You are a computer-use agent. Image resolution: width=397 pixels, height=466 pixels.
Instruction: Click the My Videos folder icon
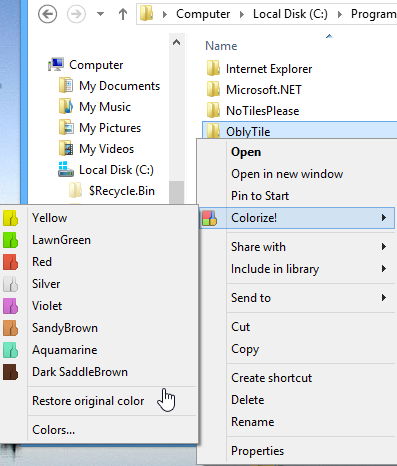[x=66, y=148]
